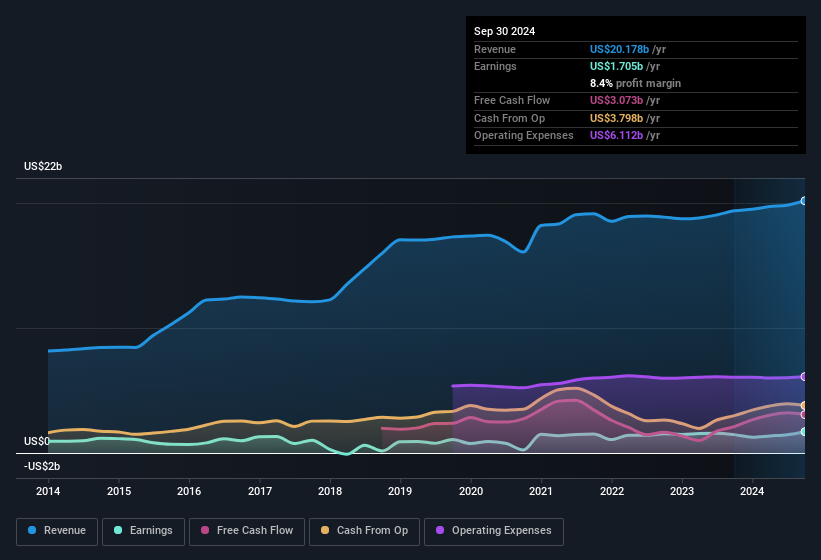This screenshot has height=560, width=821.
Task: Click the purple Operating Expenses end-point marker
Action: [803, 377]
